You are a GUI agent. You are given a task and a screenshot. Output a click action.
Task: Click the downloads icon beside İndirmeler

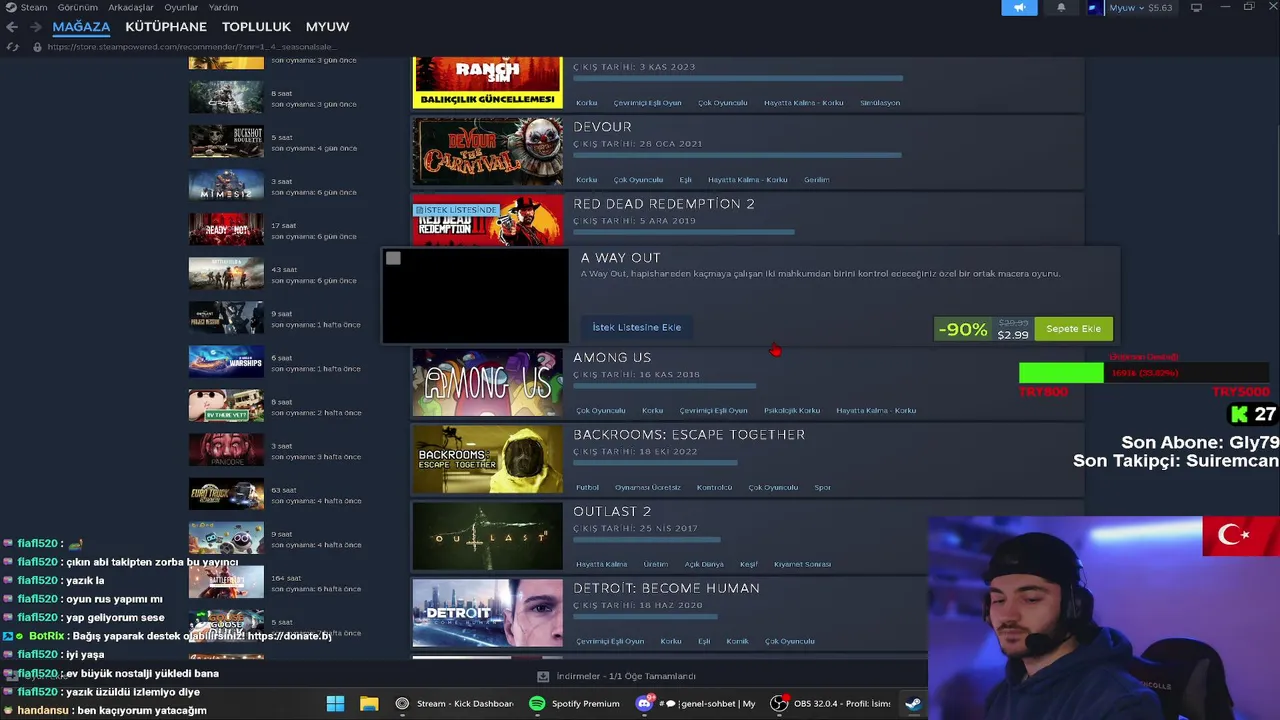click(x=543, y=677)
